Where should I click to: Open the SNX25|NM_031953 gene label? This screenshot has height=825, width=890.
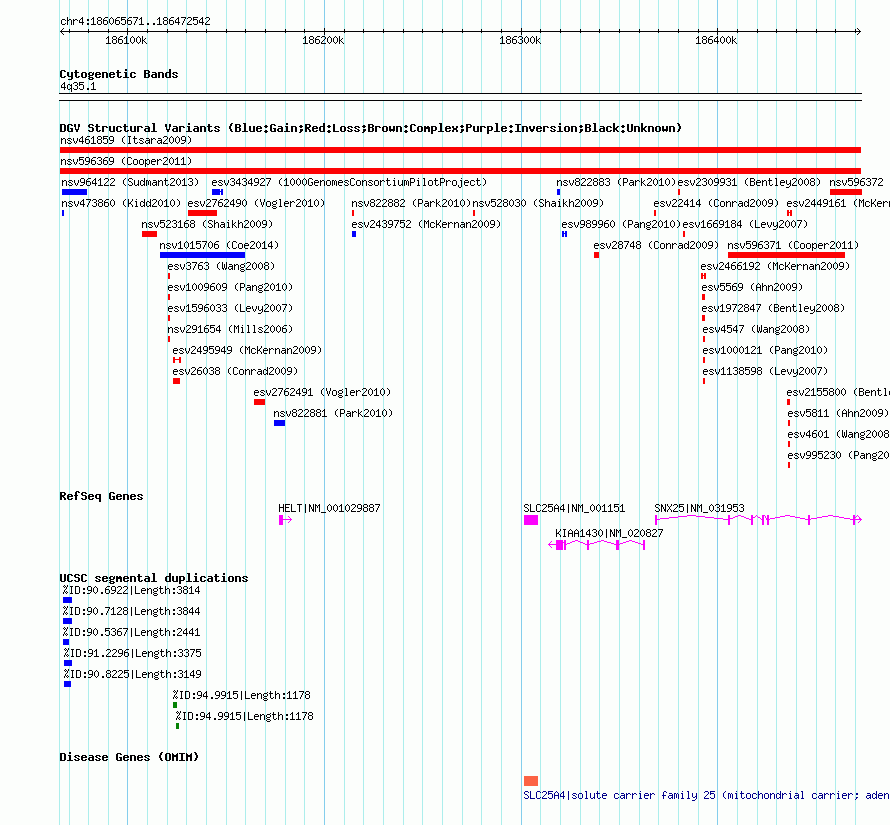point(699,508)
